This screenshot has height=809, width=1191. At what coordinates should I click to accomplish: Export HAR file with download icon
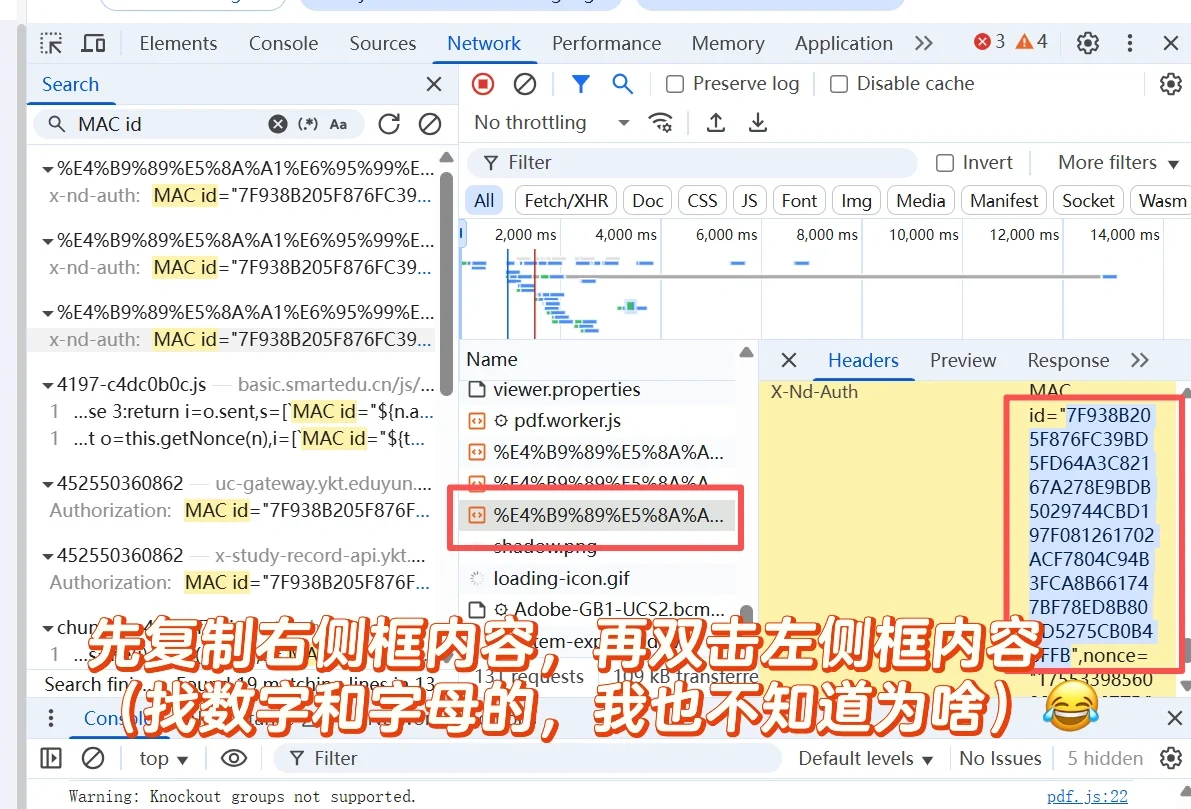[x=757, y=122]
